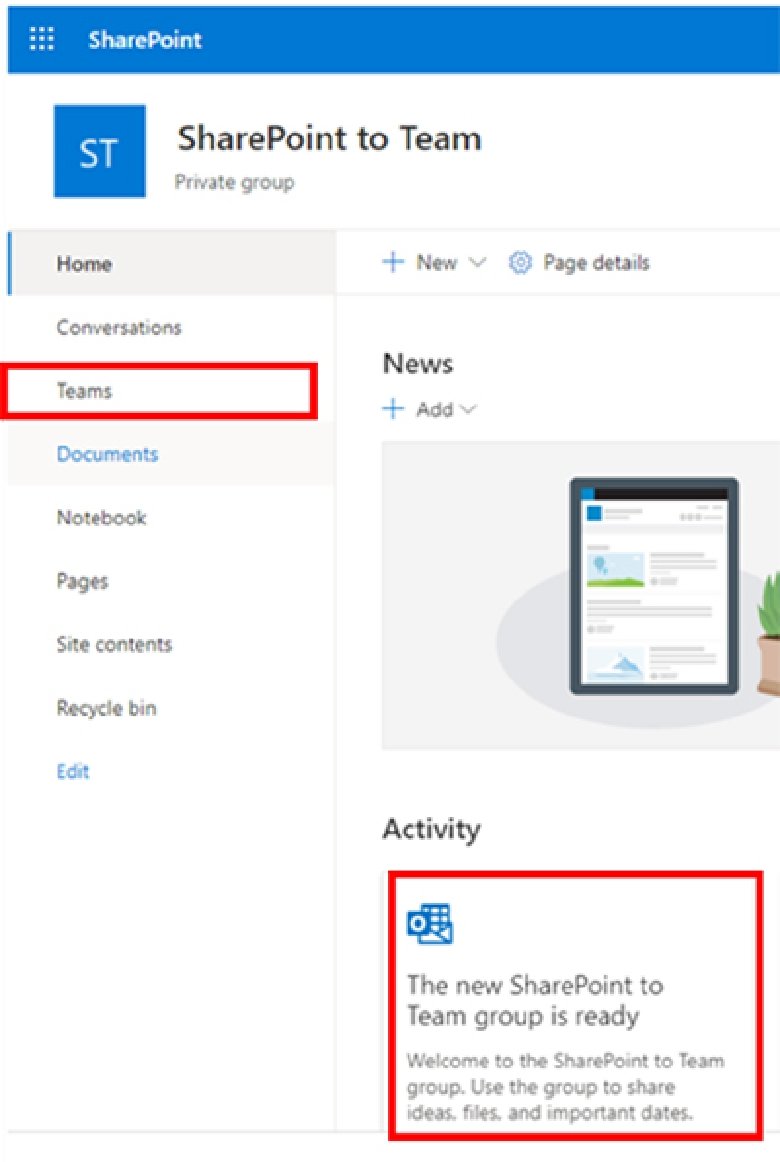This screenshot has height=1162, width=780.
Task: Click the plus icon under News
Action: 394,409
